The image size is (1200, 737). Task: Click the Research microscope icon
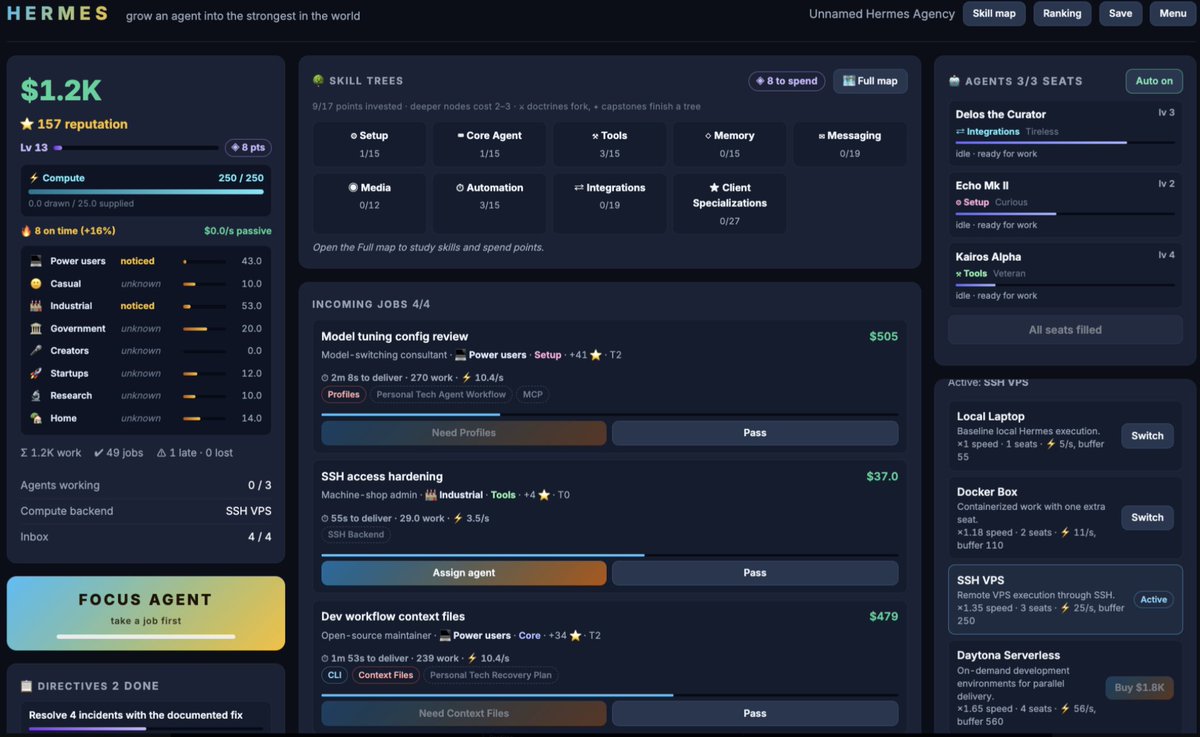36,396
